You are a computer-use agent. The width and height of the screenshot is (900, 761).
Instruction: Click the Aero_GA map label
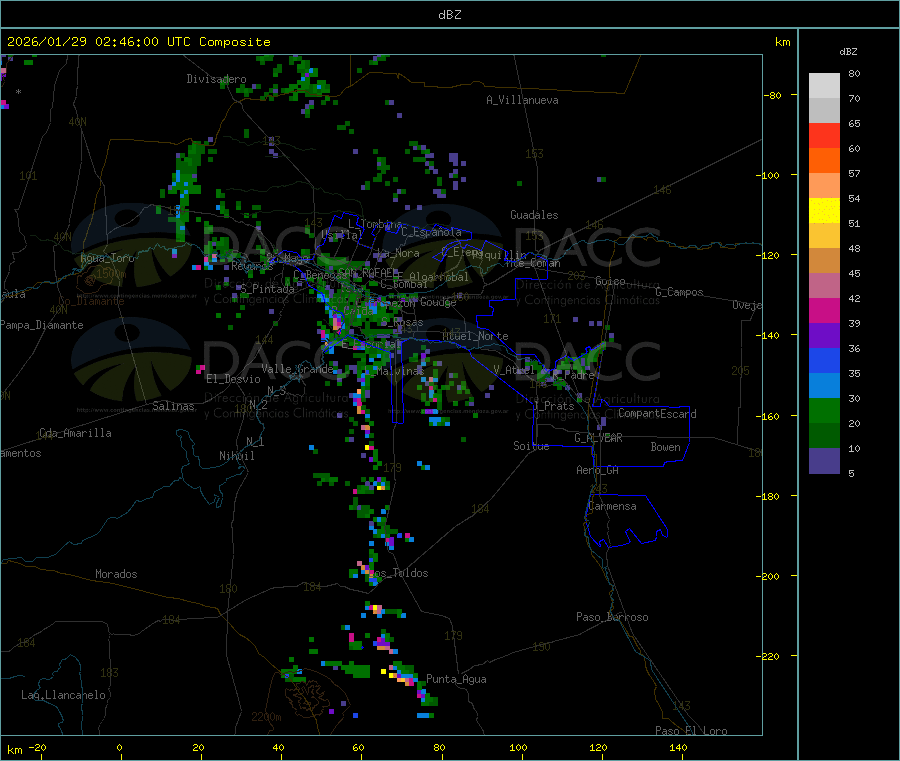click(598, 470)
